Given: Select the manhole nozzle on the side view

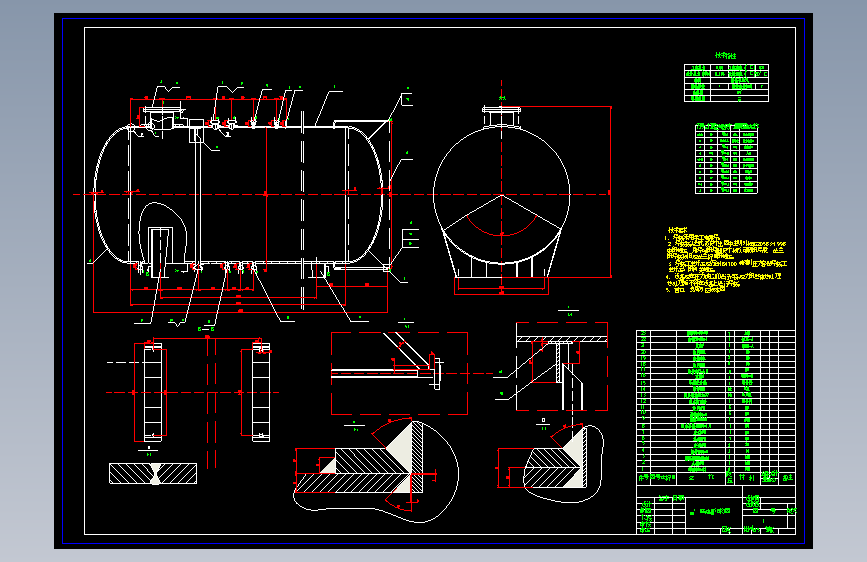Looking at the screenshot, I should [163, 119].
